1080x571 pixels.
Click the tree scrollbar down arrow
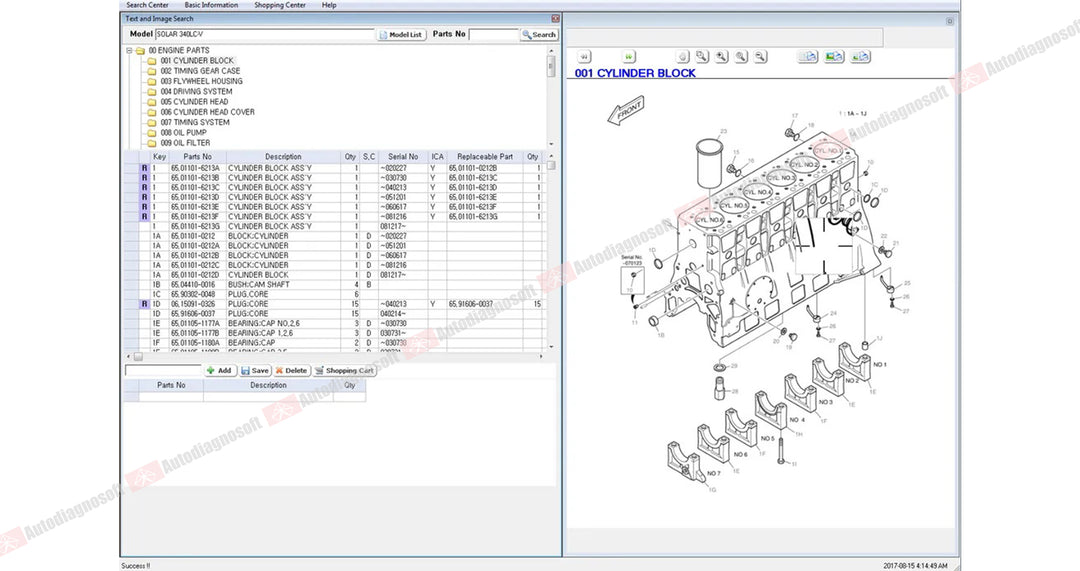tap(551, 144)
